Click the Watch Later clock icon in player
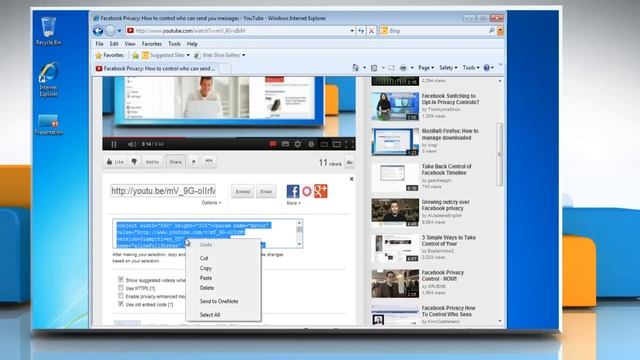 [311, 144]
